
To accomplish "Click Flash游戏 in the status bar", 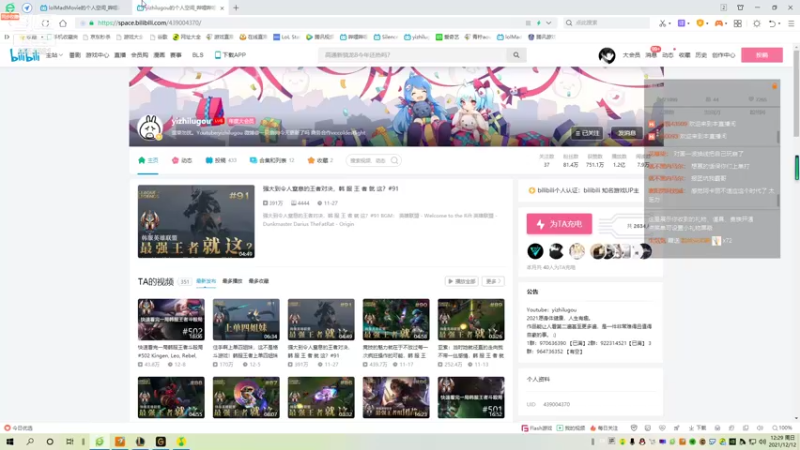I will [537, 428].
